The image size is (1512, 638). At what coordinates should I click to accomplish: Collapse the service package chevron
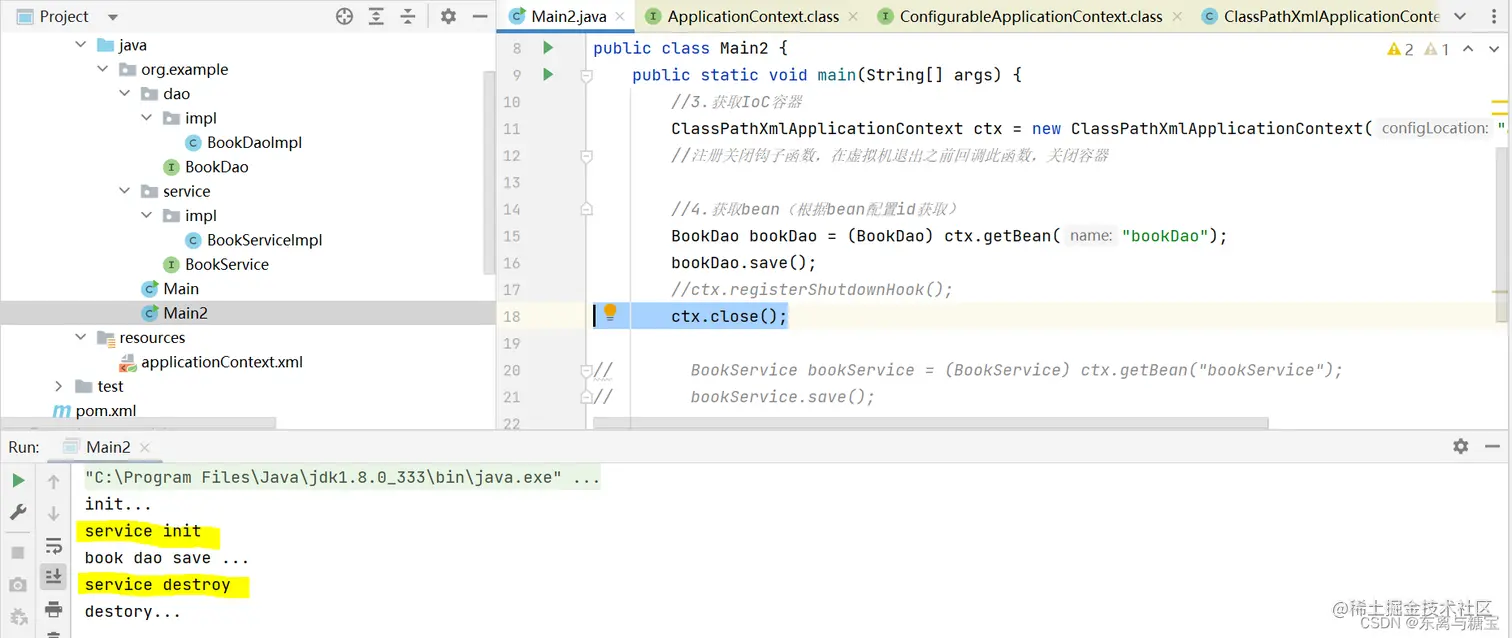[x=125, y=191]
